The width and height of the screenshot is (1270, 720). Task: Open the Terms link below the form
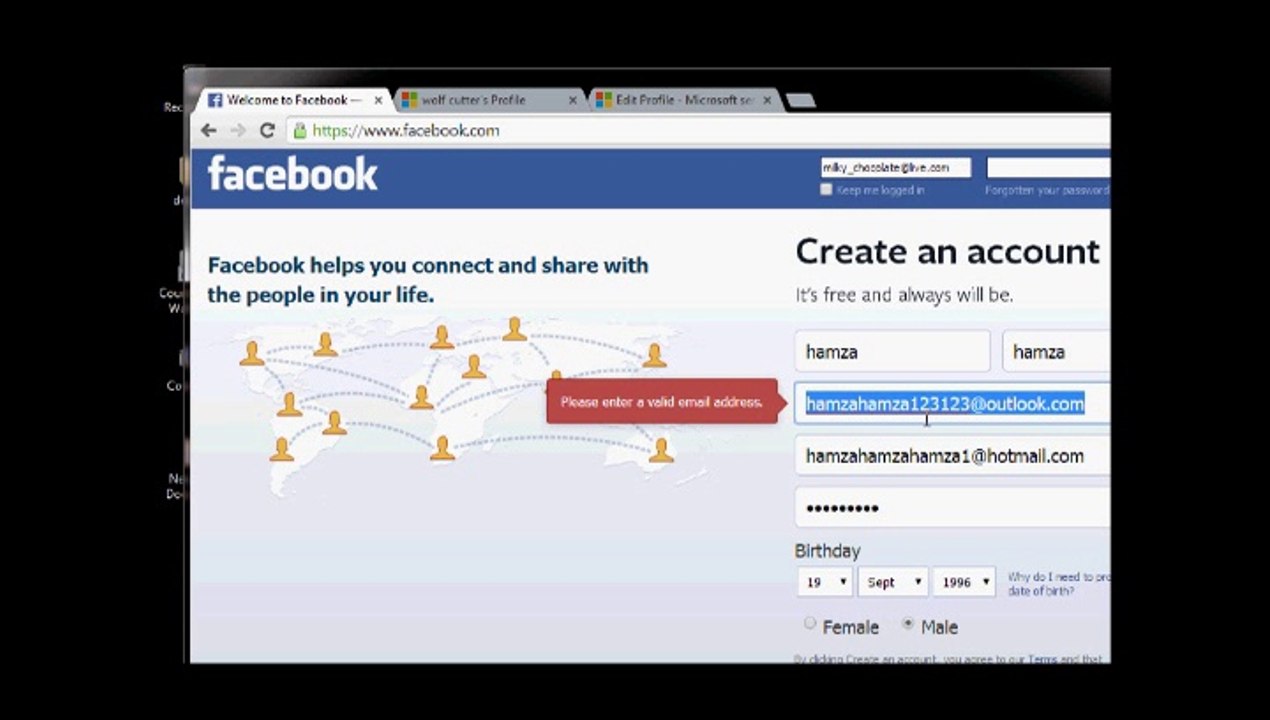click(x=1042, y=659)
